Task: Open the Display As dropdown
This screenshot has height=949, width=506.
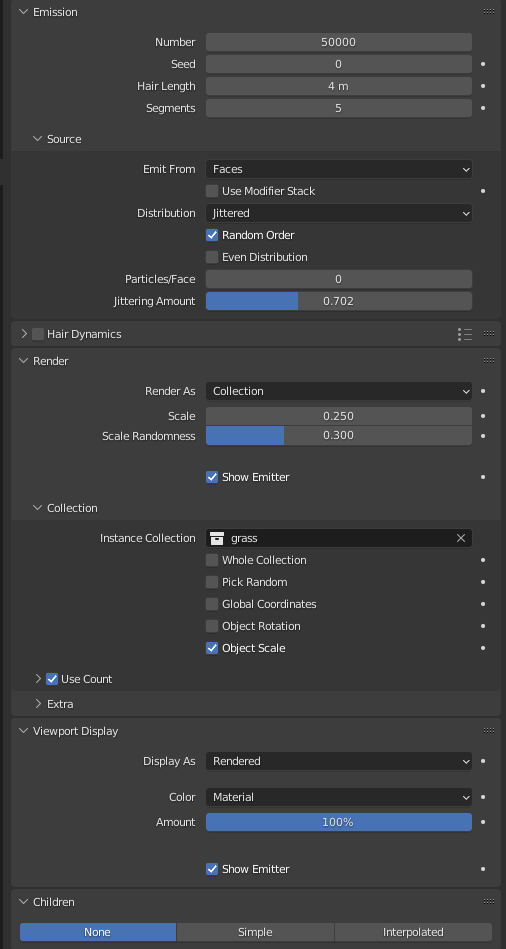Action: [x=338, y=761]
